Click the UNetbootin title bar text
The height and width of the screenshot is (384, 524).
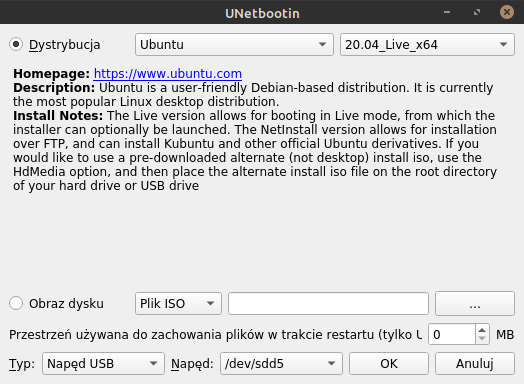click(262, 13)
